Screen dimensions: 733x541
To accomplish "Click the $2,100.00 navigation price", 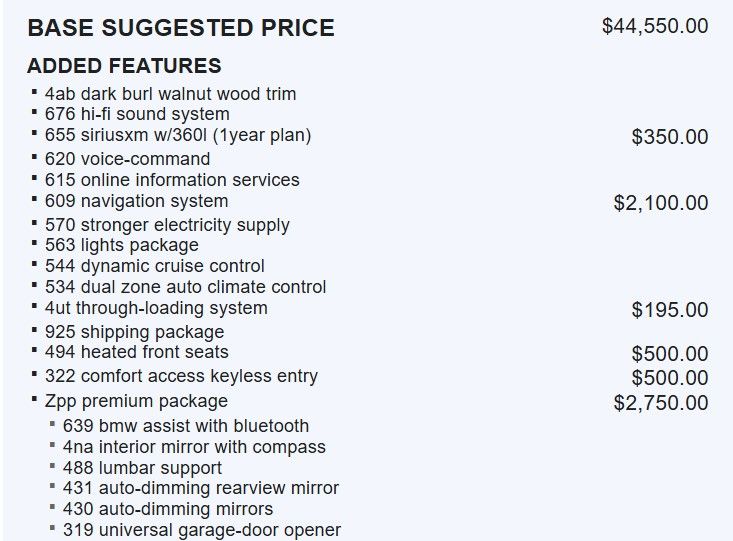I will [660, 203].
